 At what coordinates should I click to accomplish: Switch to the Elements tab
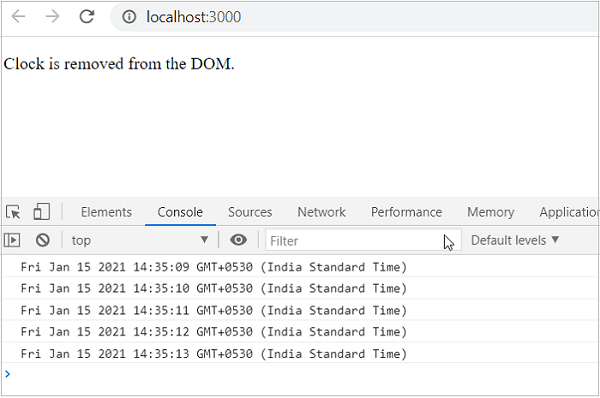coord(106,212)
